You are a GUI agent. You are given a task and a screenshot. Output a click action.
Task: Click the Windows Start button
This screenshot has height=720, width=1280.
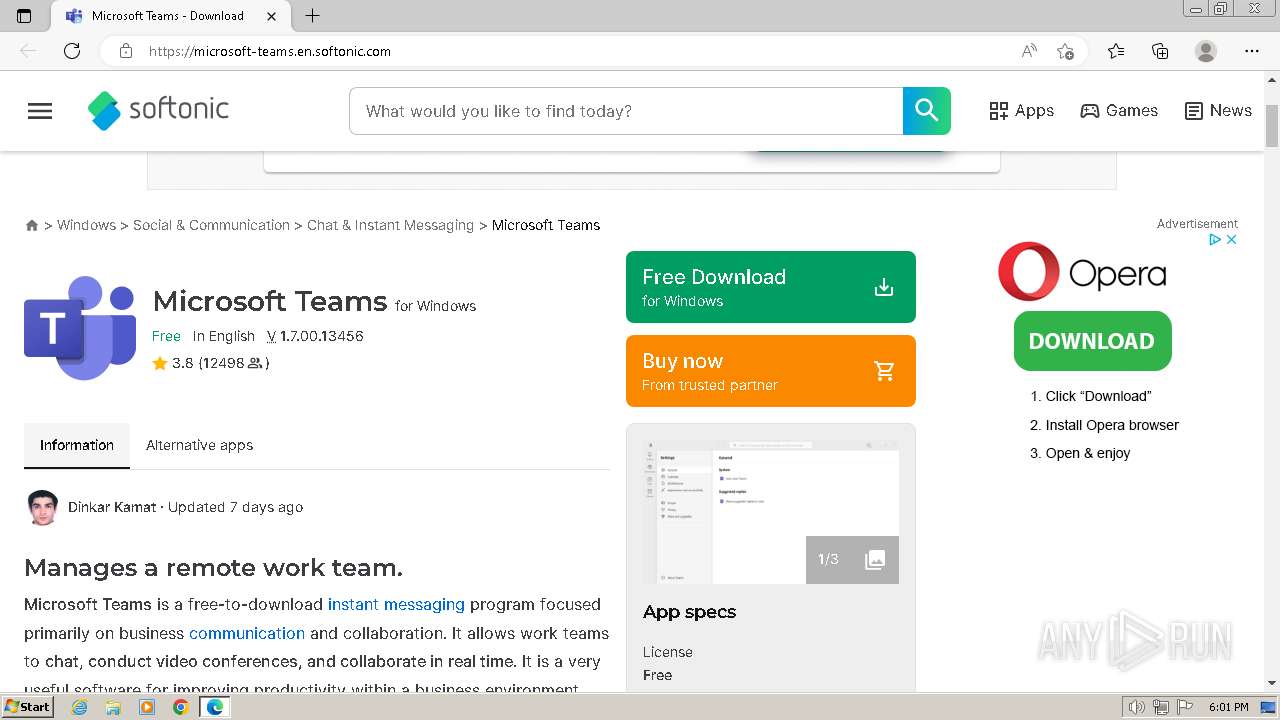28,707
